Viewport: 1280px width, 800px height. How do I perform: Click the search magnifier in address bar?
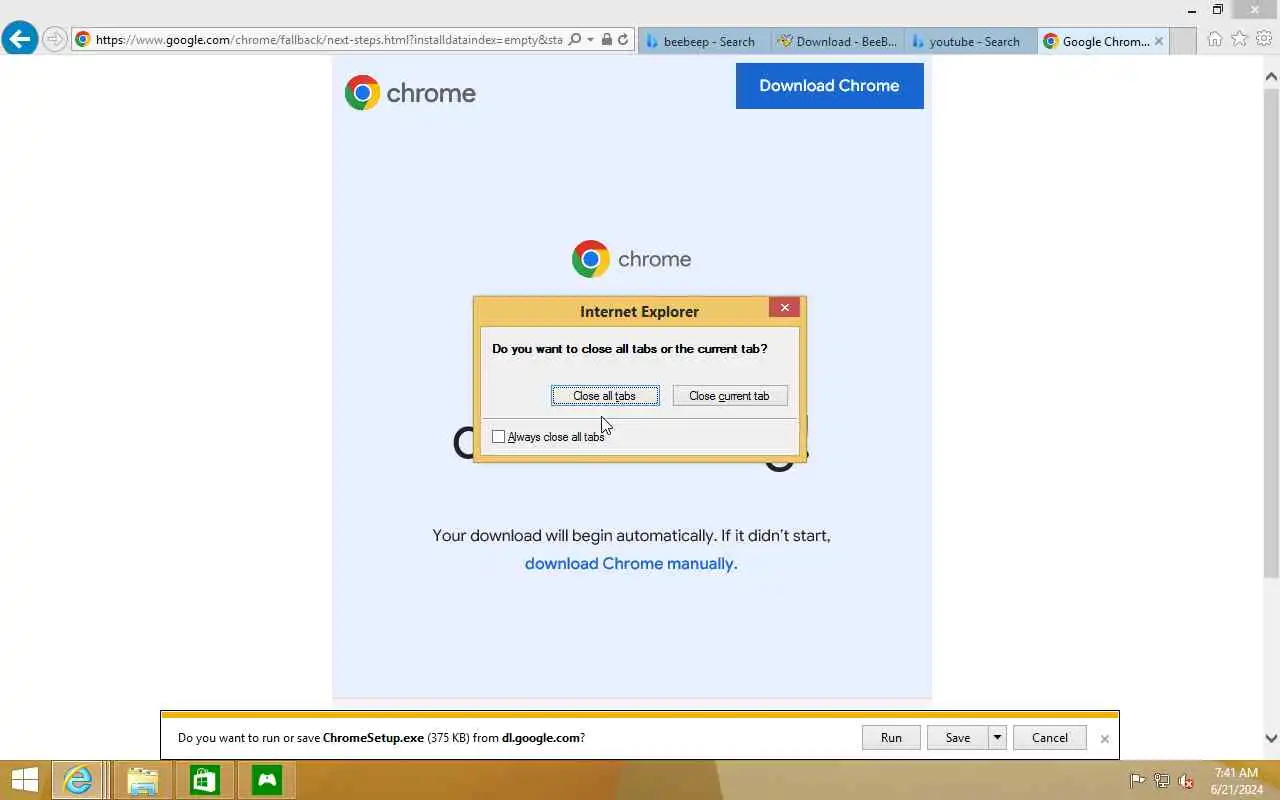574,40
